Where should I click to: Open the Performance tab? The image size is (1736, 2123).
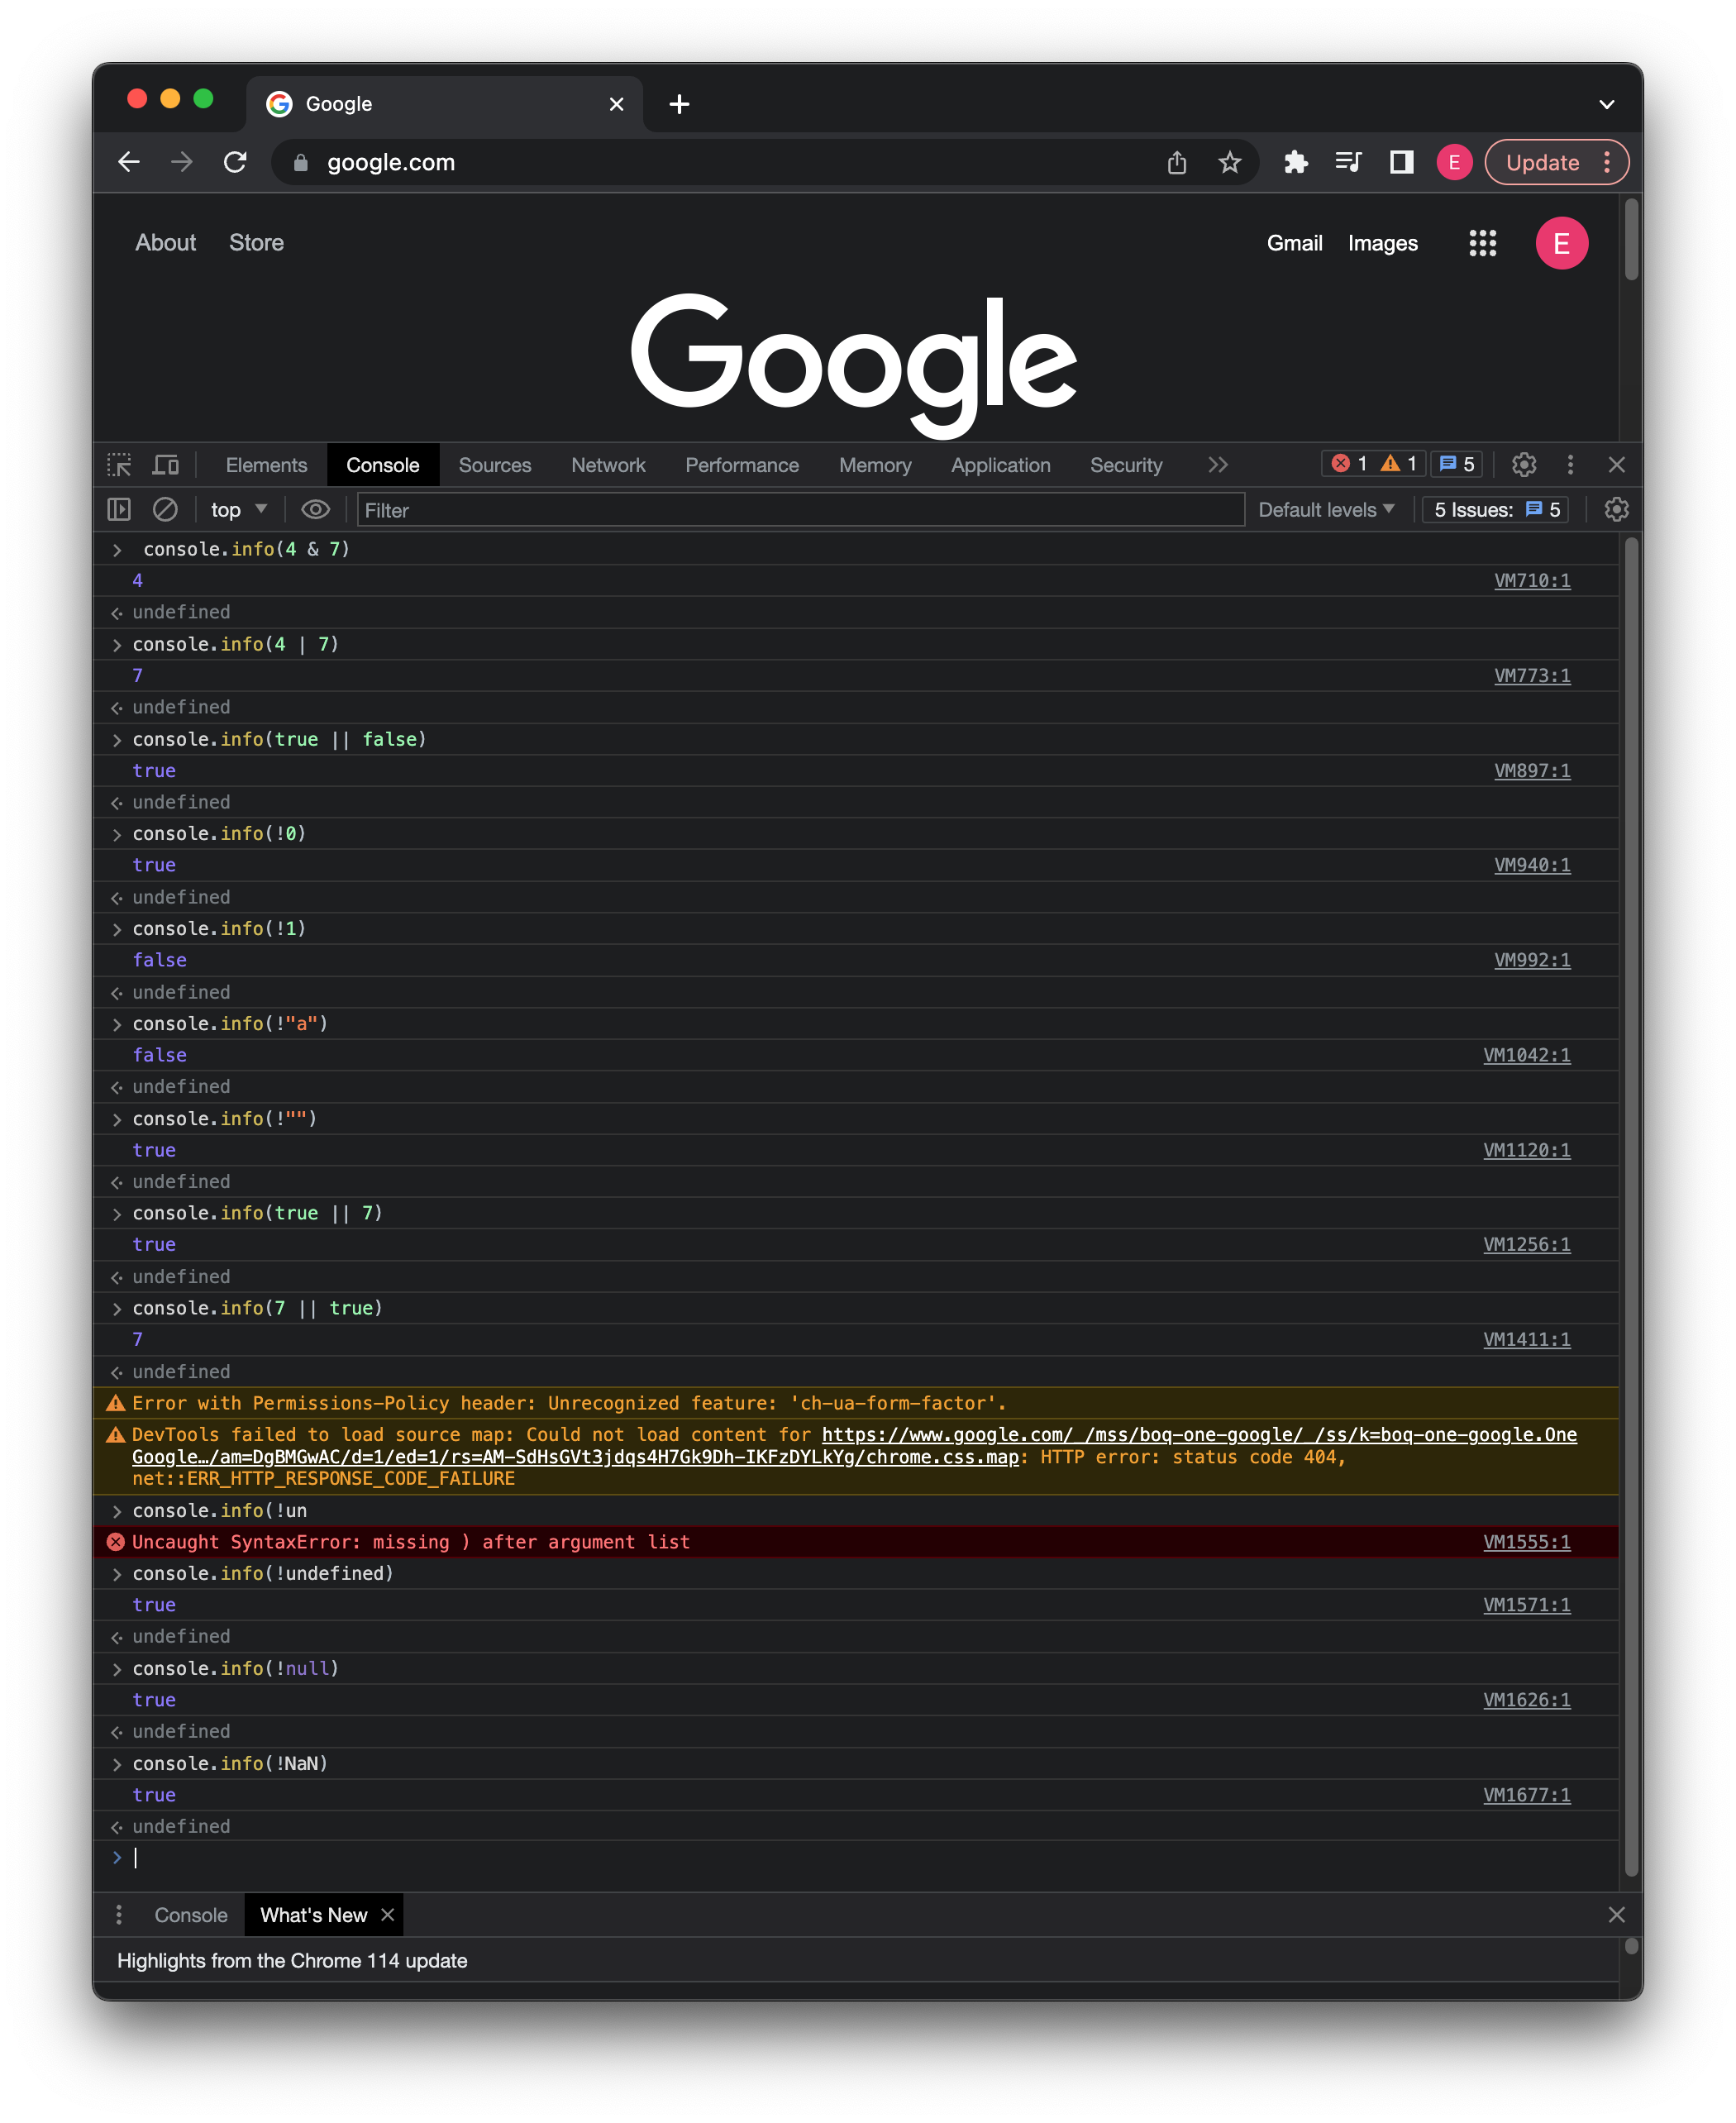(x=742, y=465)
